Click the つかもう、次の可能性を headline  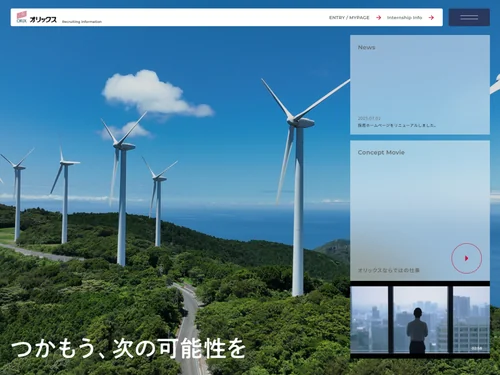[128, 349]
